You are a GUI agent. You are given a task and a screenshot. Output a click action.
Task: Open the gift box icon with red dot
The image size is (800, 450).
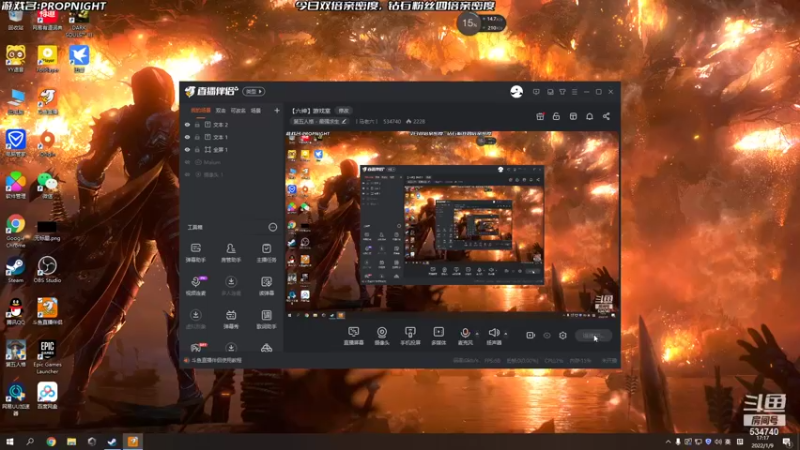pos(540,116)
